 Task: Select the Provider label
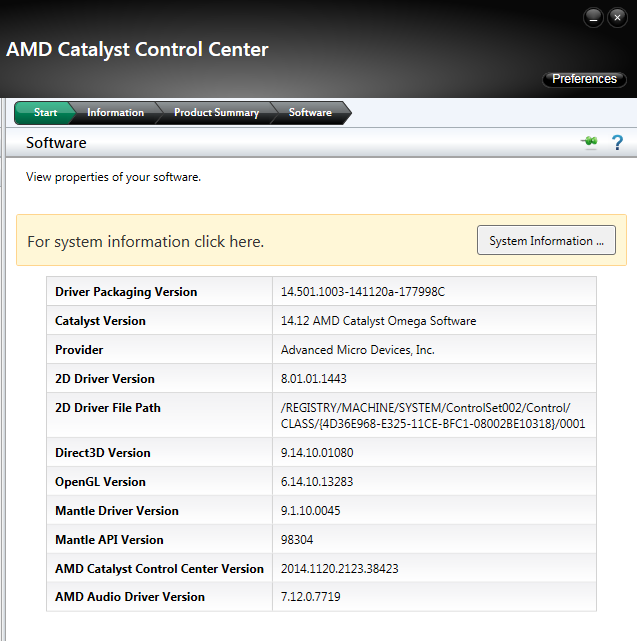(x=79, y=350)
